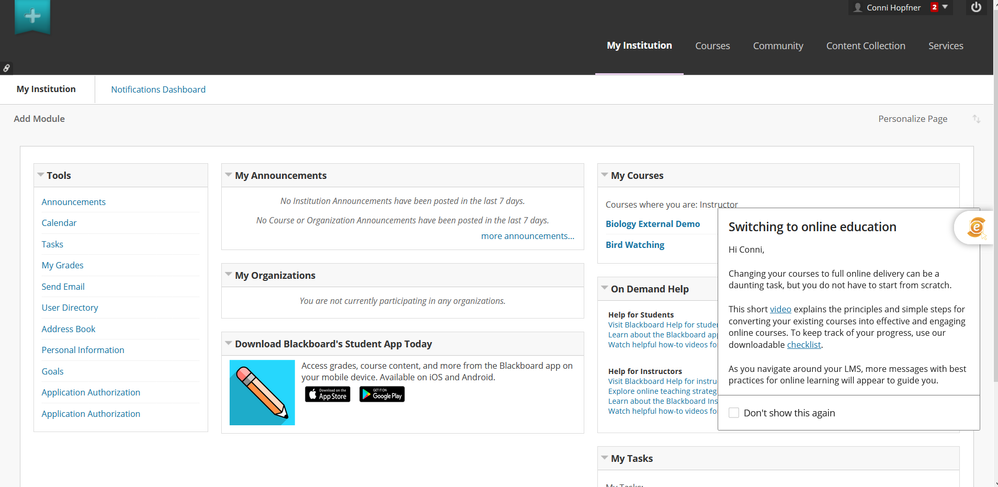
Task: Click the checklist link in the popup
Action: pyautogui.click(x=804, y=345)
